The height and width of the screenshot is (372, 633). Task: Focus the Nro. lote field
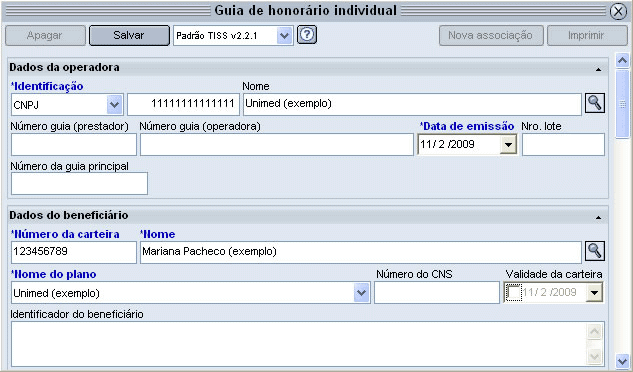563,145
